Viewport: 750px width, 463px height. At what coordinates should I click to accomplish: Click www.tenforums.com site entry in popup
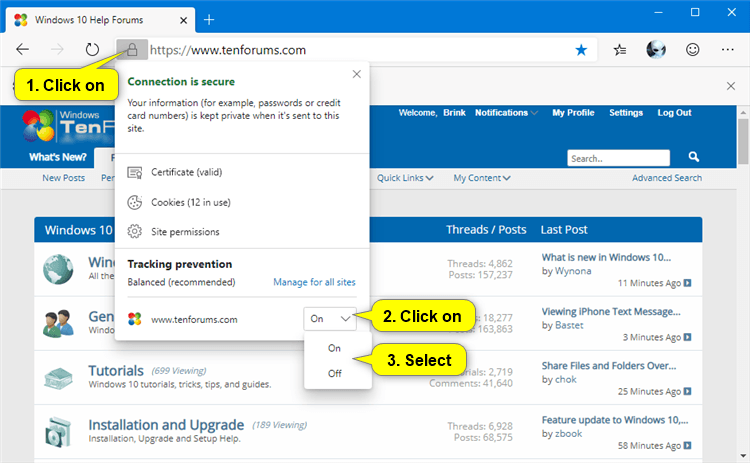coord(194,320)
